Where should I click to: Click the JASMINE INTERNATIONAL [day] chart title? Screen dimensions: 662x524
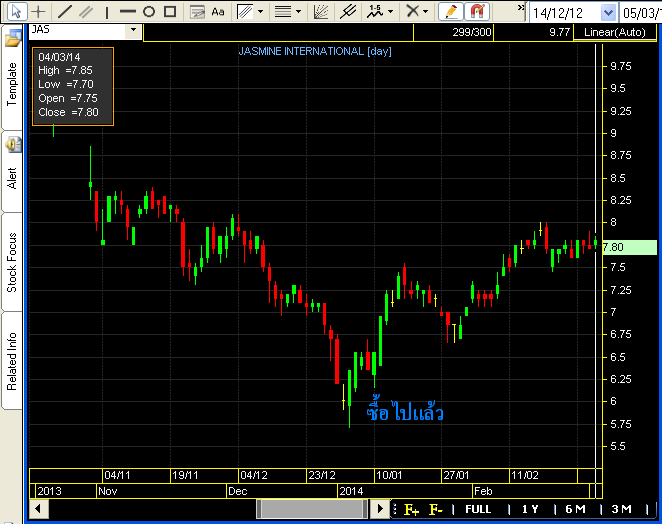(x=315, y=51)
